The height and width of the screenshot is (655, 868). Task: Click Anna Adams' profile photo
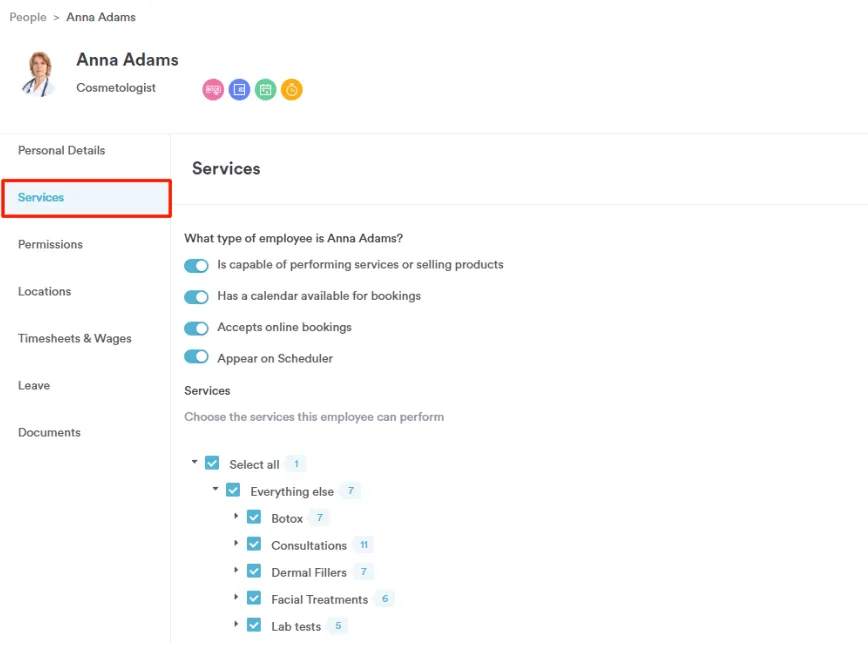click(x=40, y=74)
